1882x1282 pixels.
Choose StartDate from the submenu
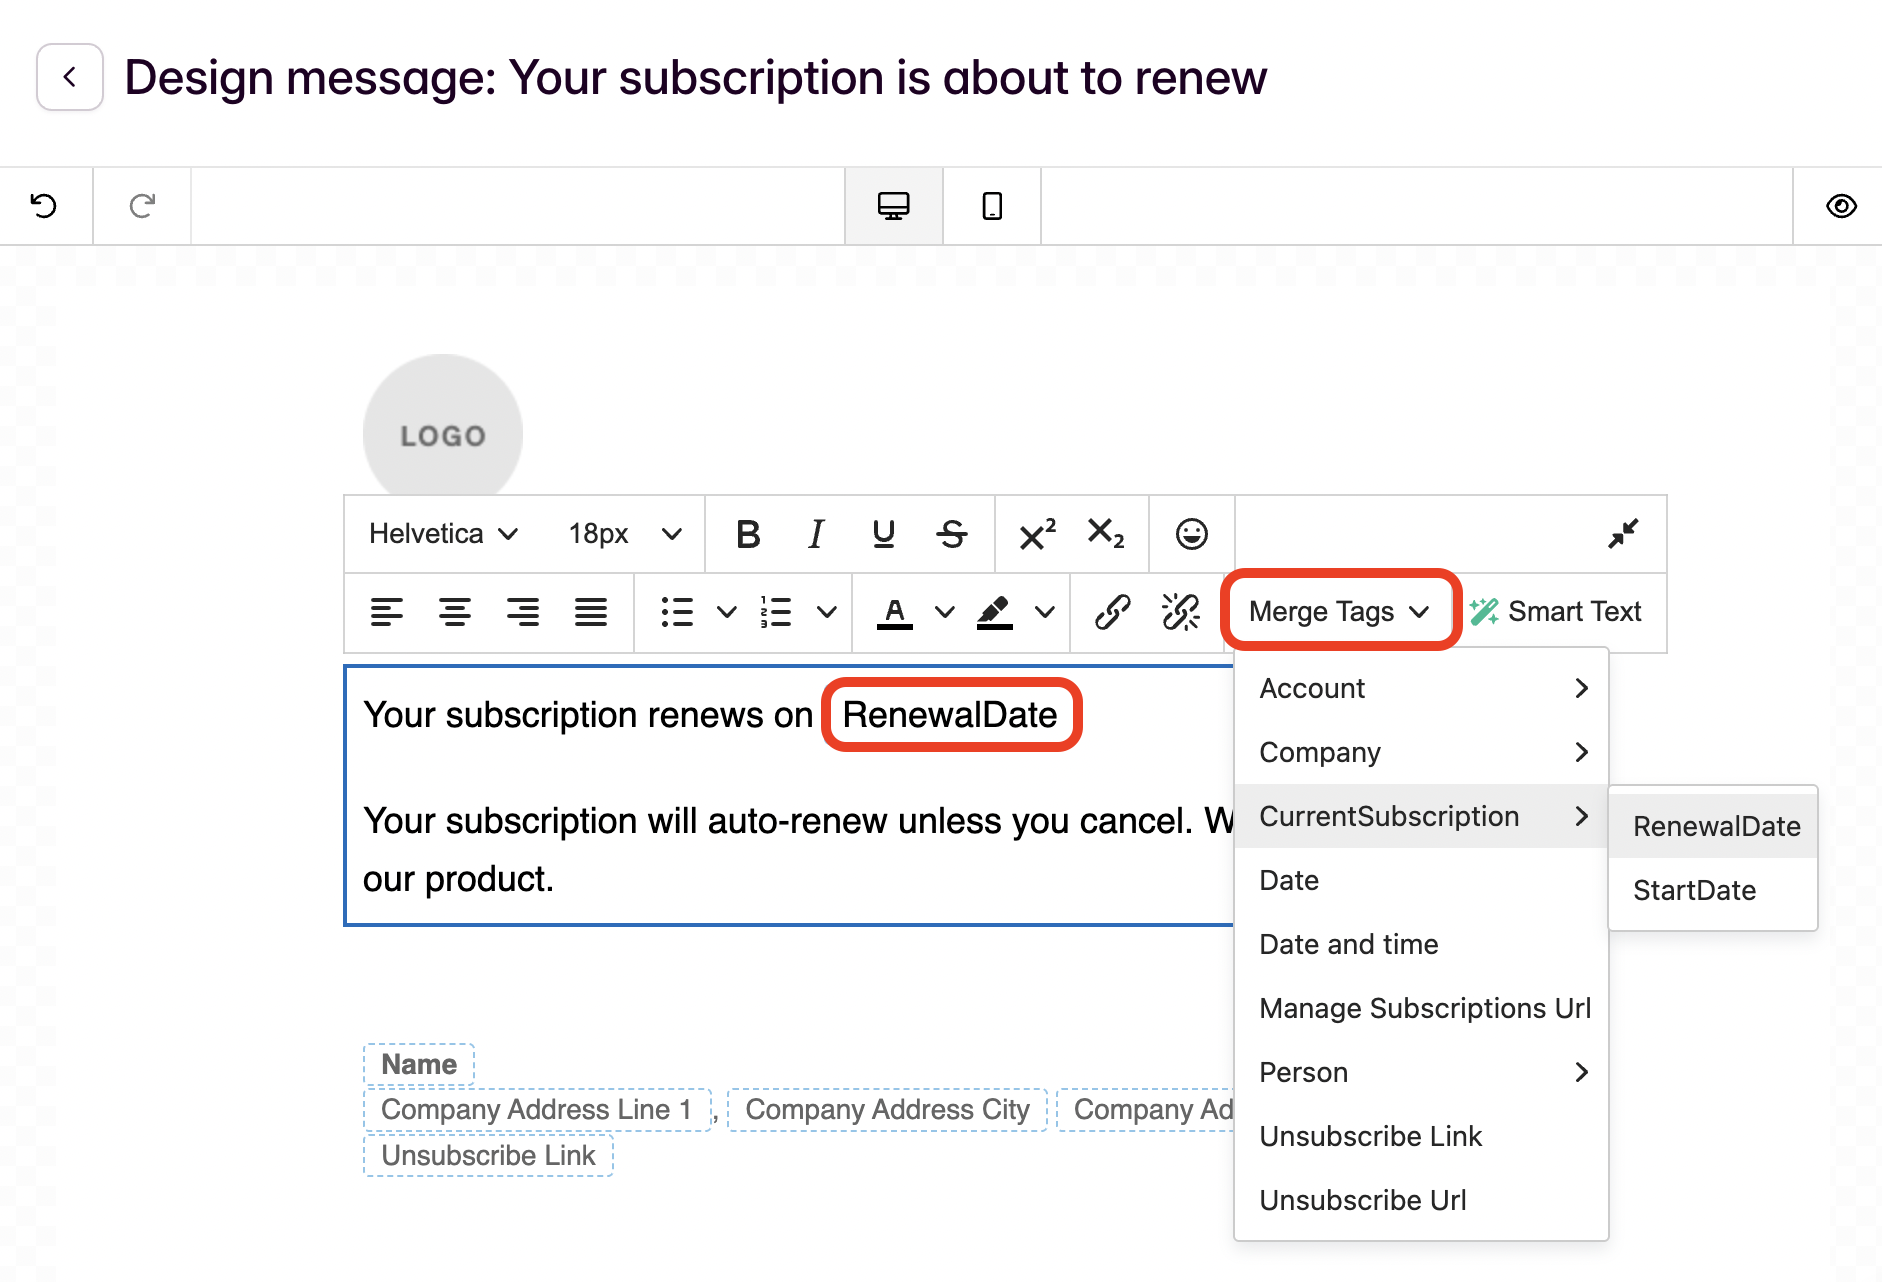coord(1713,890)
